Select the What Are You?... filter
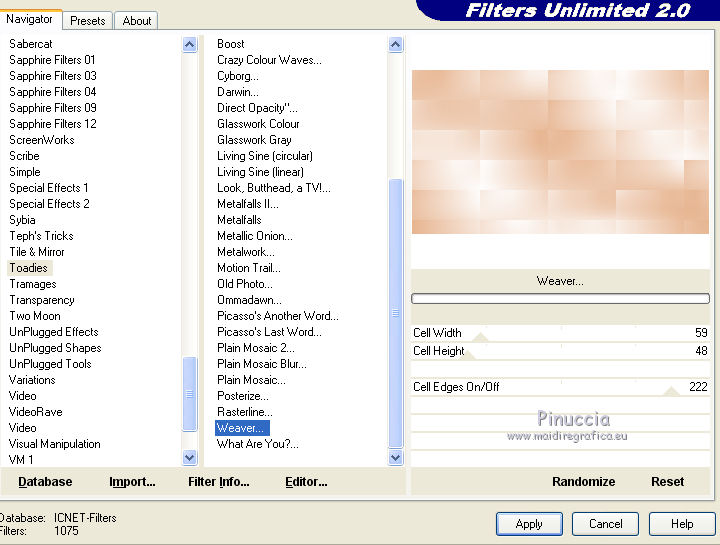Viewport: 720px width, 545px height. point(258,444)
